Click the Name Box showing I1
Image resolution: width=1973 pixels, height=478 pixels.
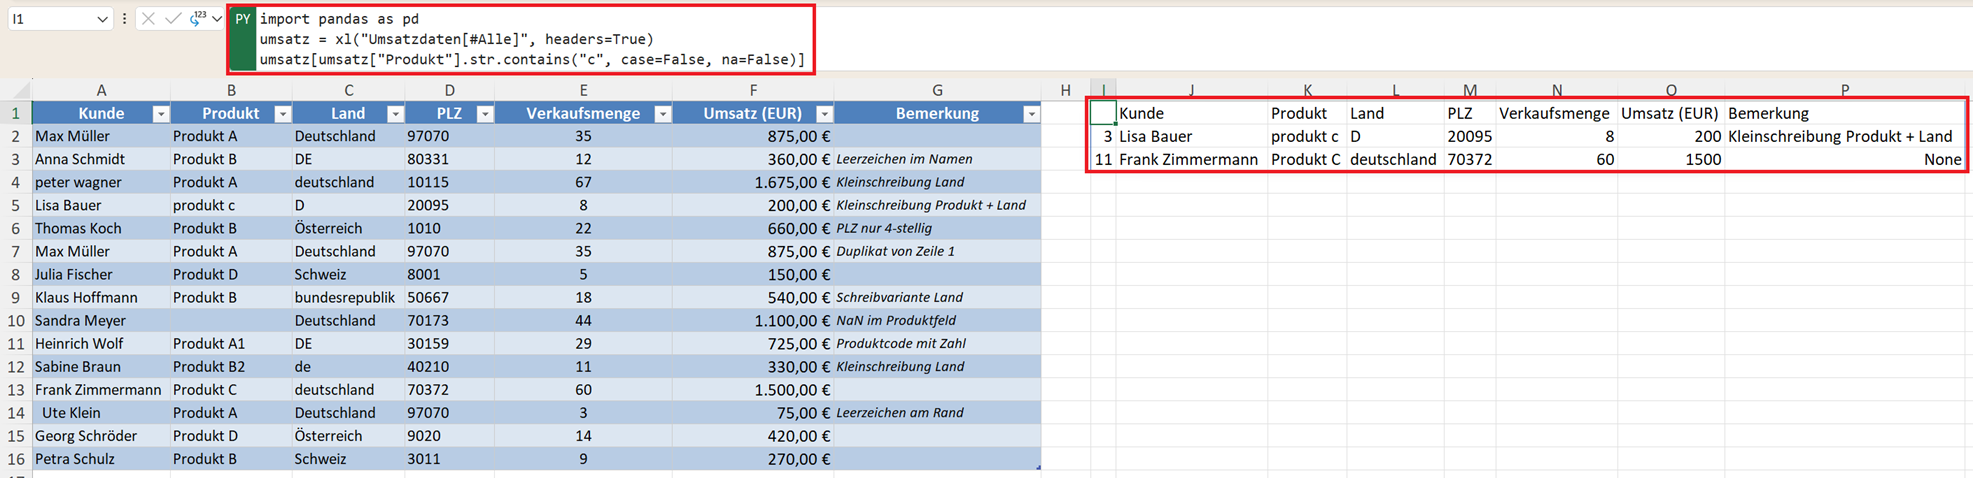tap(50, 19)
